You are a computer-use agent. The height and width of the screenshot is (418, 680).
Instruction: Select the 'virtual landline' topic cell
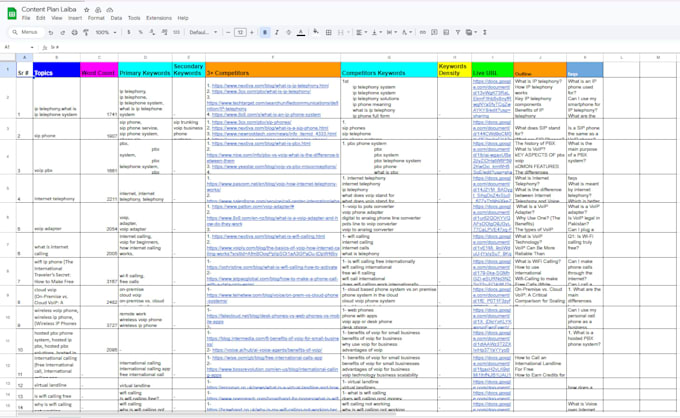(x=57, y=383)
